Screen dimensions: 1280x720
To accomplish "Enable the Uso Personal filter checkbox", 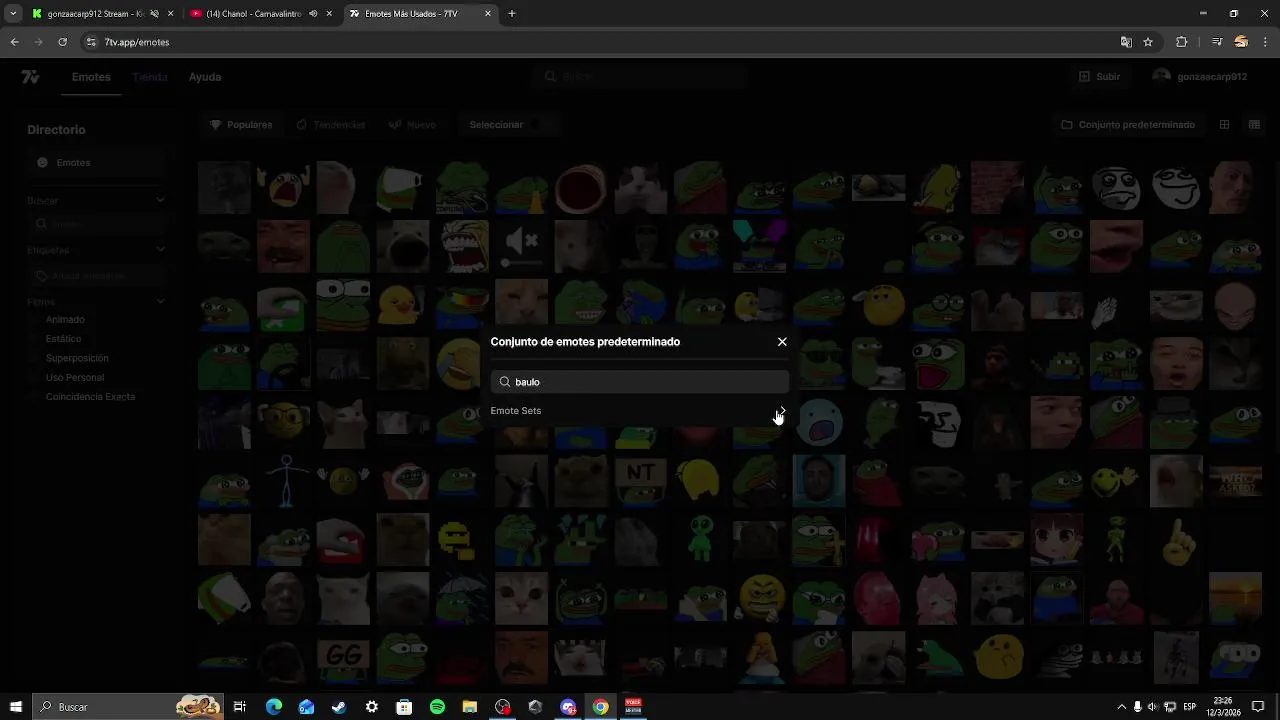I will (36, 378).
